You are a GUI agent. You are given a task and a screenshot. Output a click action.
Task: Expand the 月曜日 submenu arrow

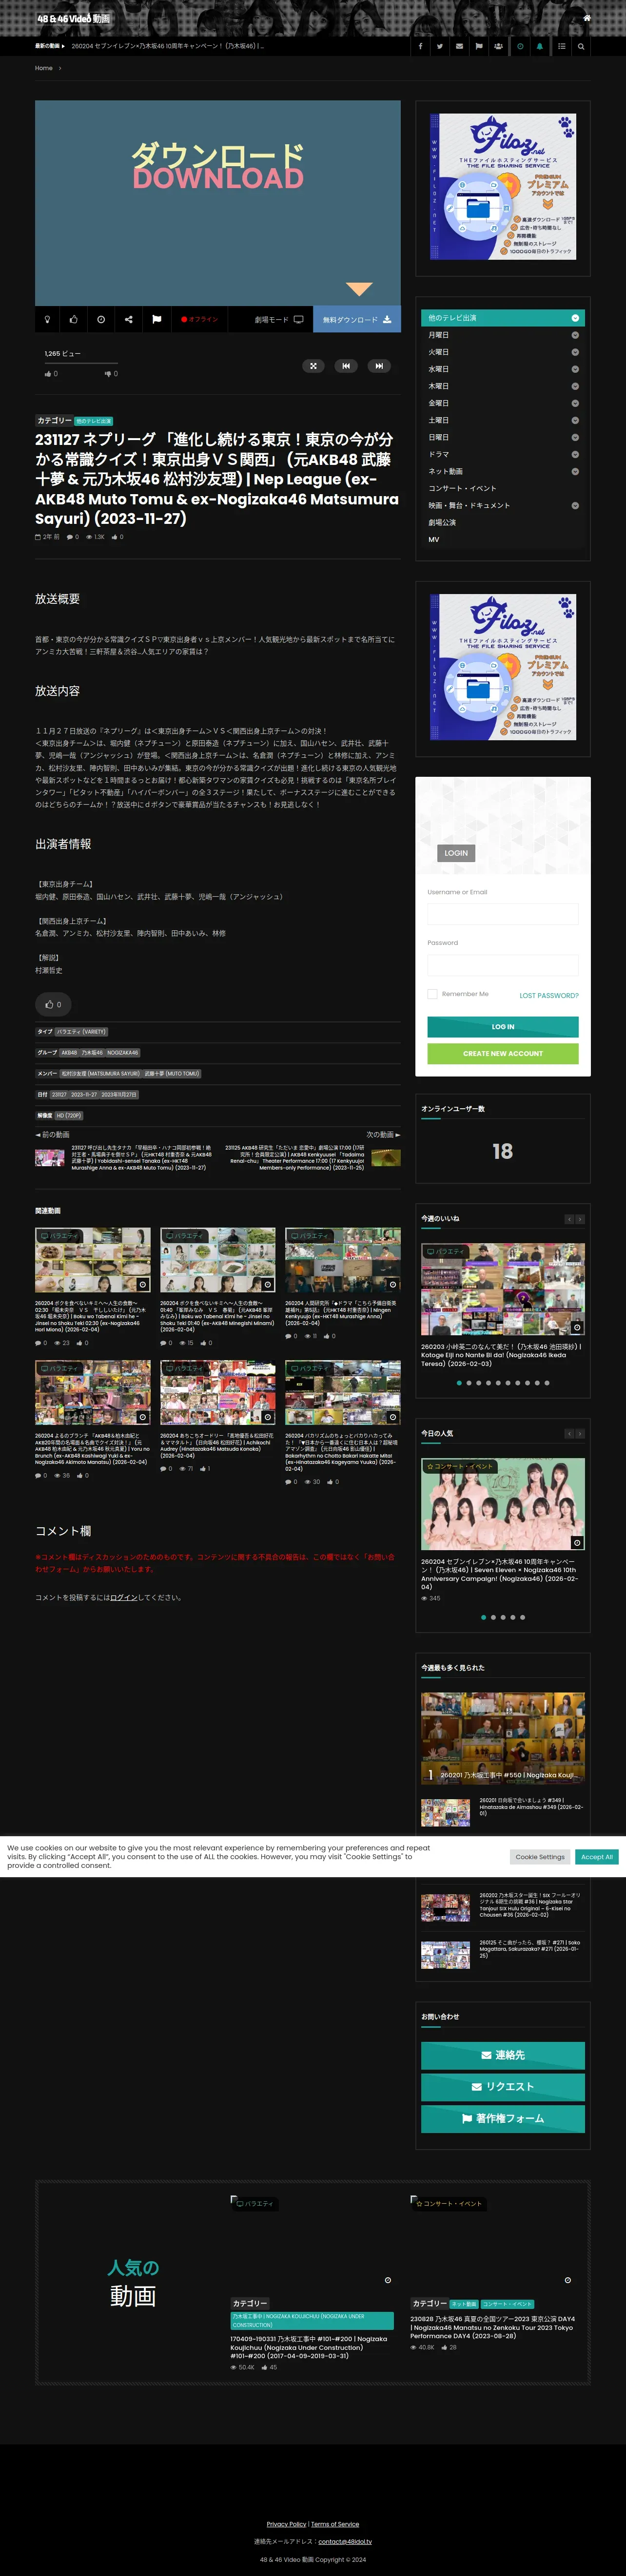575,335
